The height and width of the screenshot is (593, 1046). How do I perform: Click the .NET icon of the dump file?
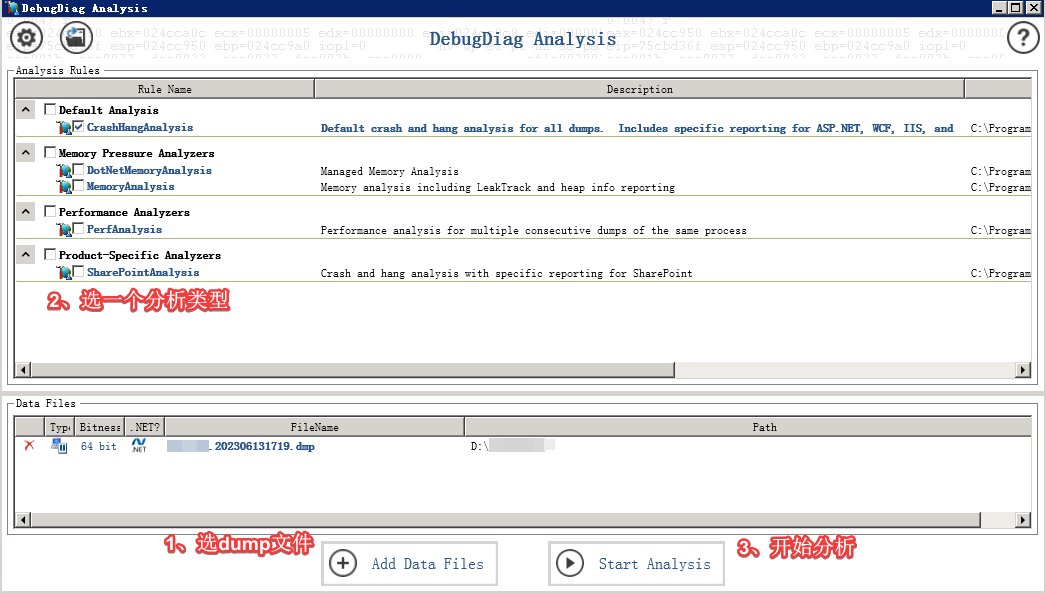(x=139, y=446)
